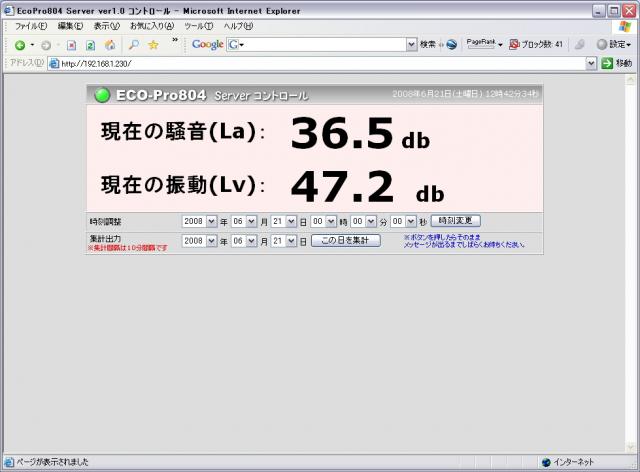Click the IE icon in title bar
The width and height of the screenshot is (640, 472).
click(x=8, y=10)
